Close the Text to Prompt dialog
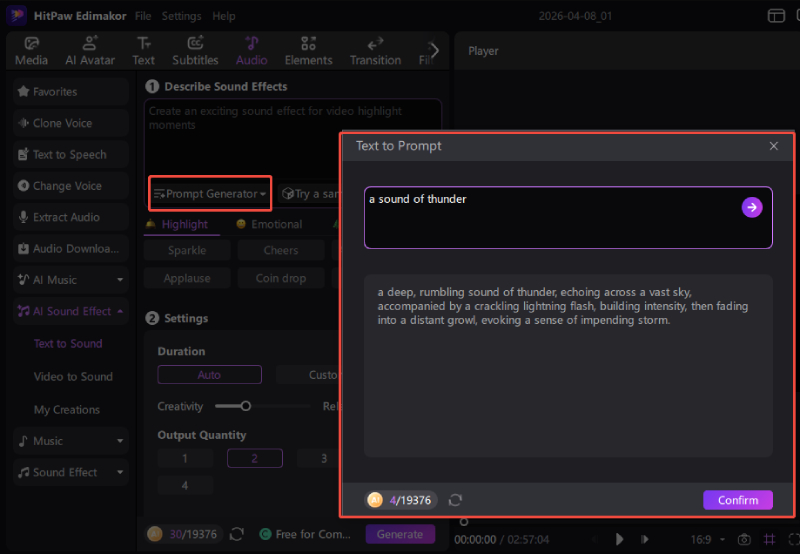Image resolution: width=800 pixels, height=554 pixels. click(773, 146)
